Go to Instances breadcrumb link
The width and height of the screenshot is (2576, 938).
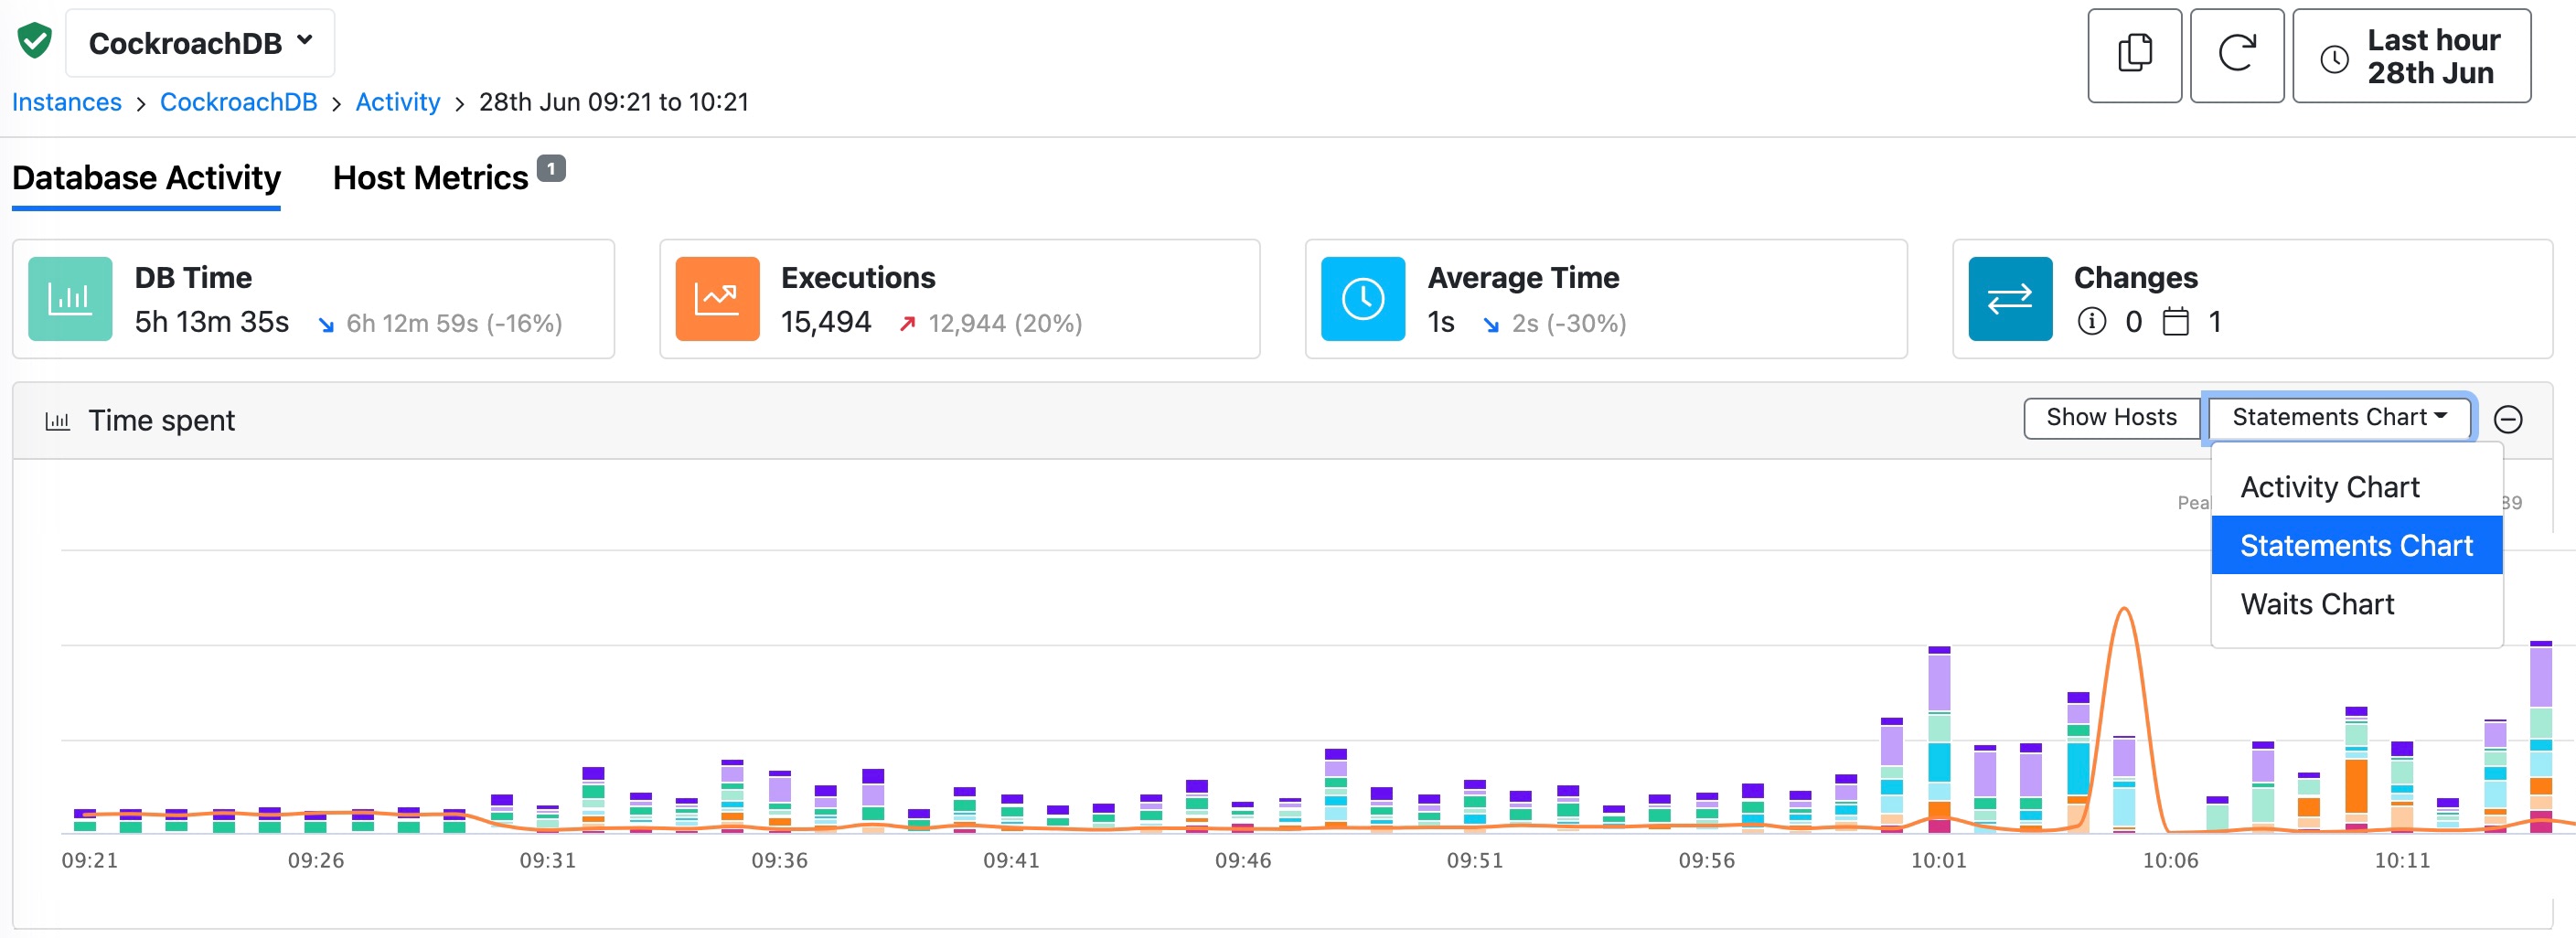67,102
